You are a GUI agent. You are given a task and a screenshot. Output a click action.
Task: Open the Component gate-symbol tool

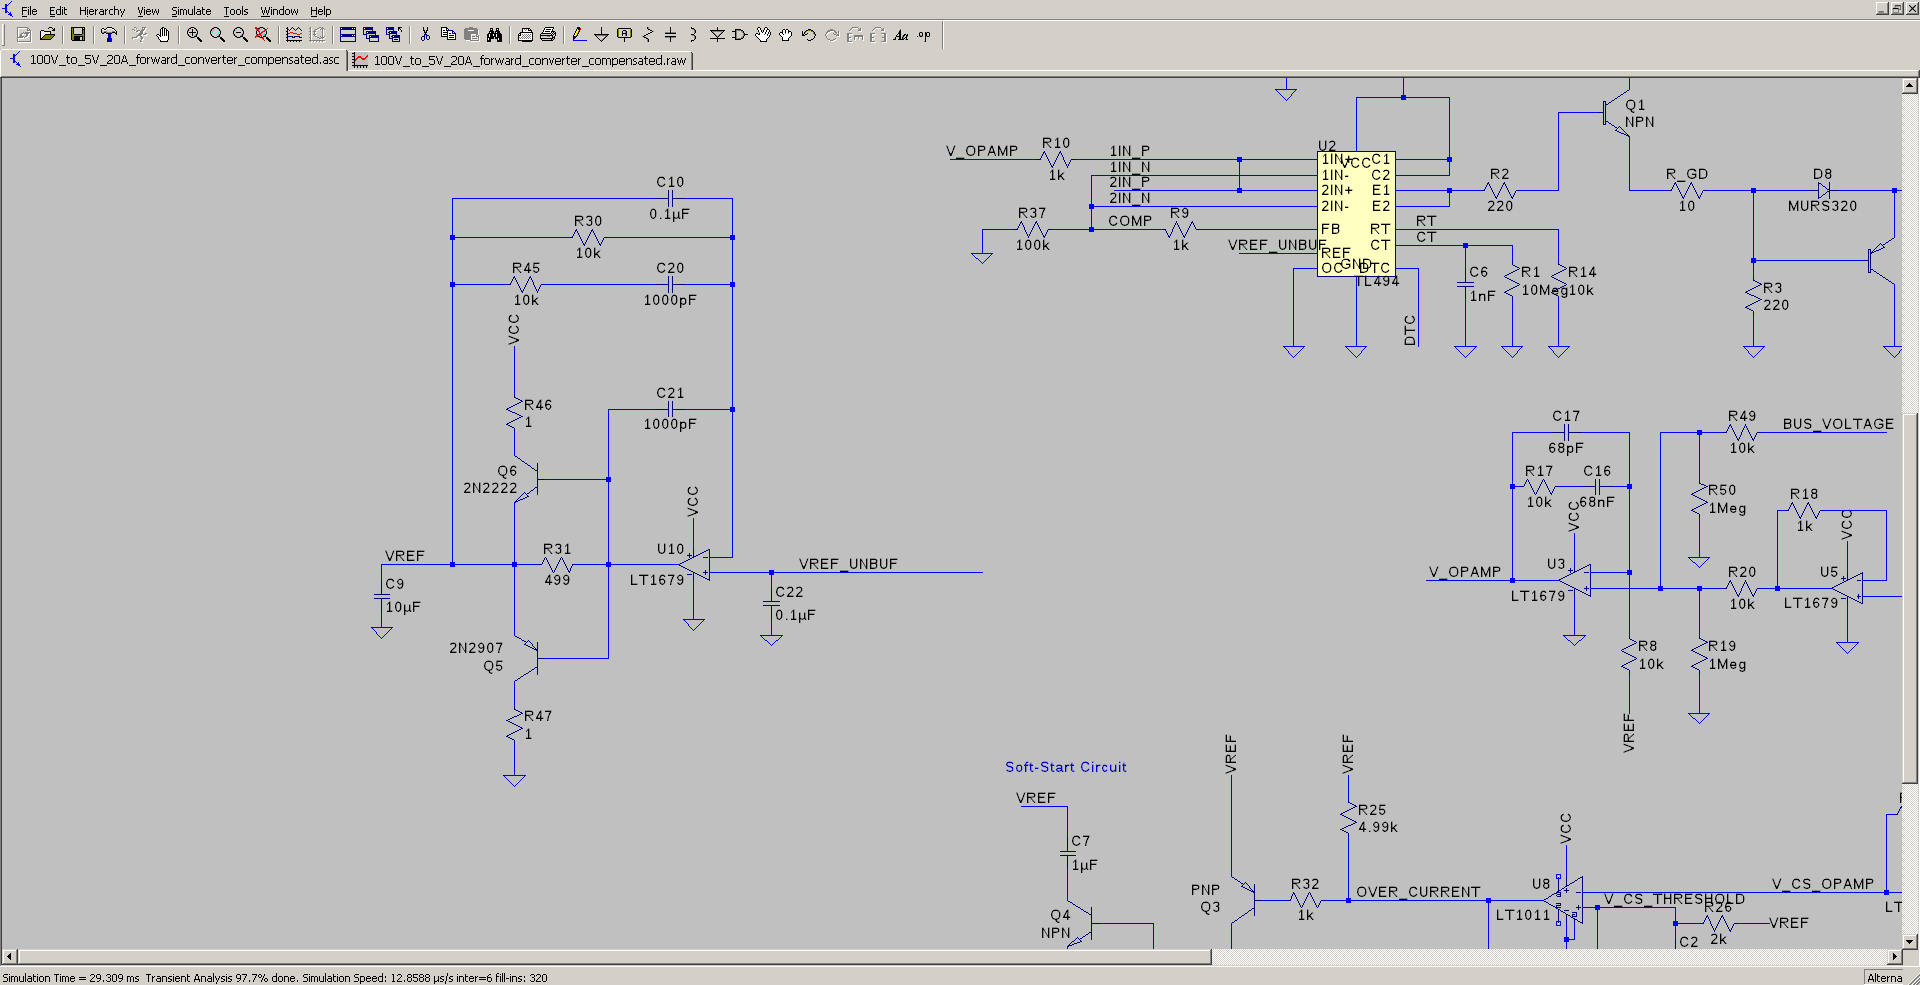(x=740, y=35)
